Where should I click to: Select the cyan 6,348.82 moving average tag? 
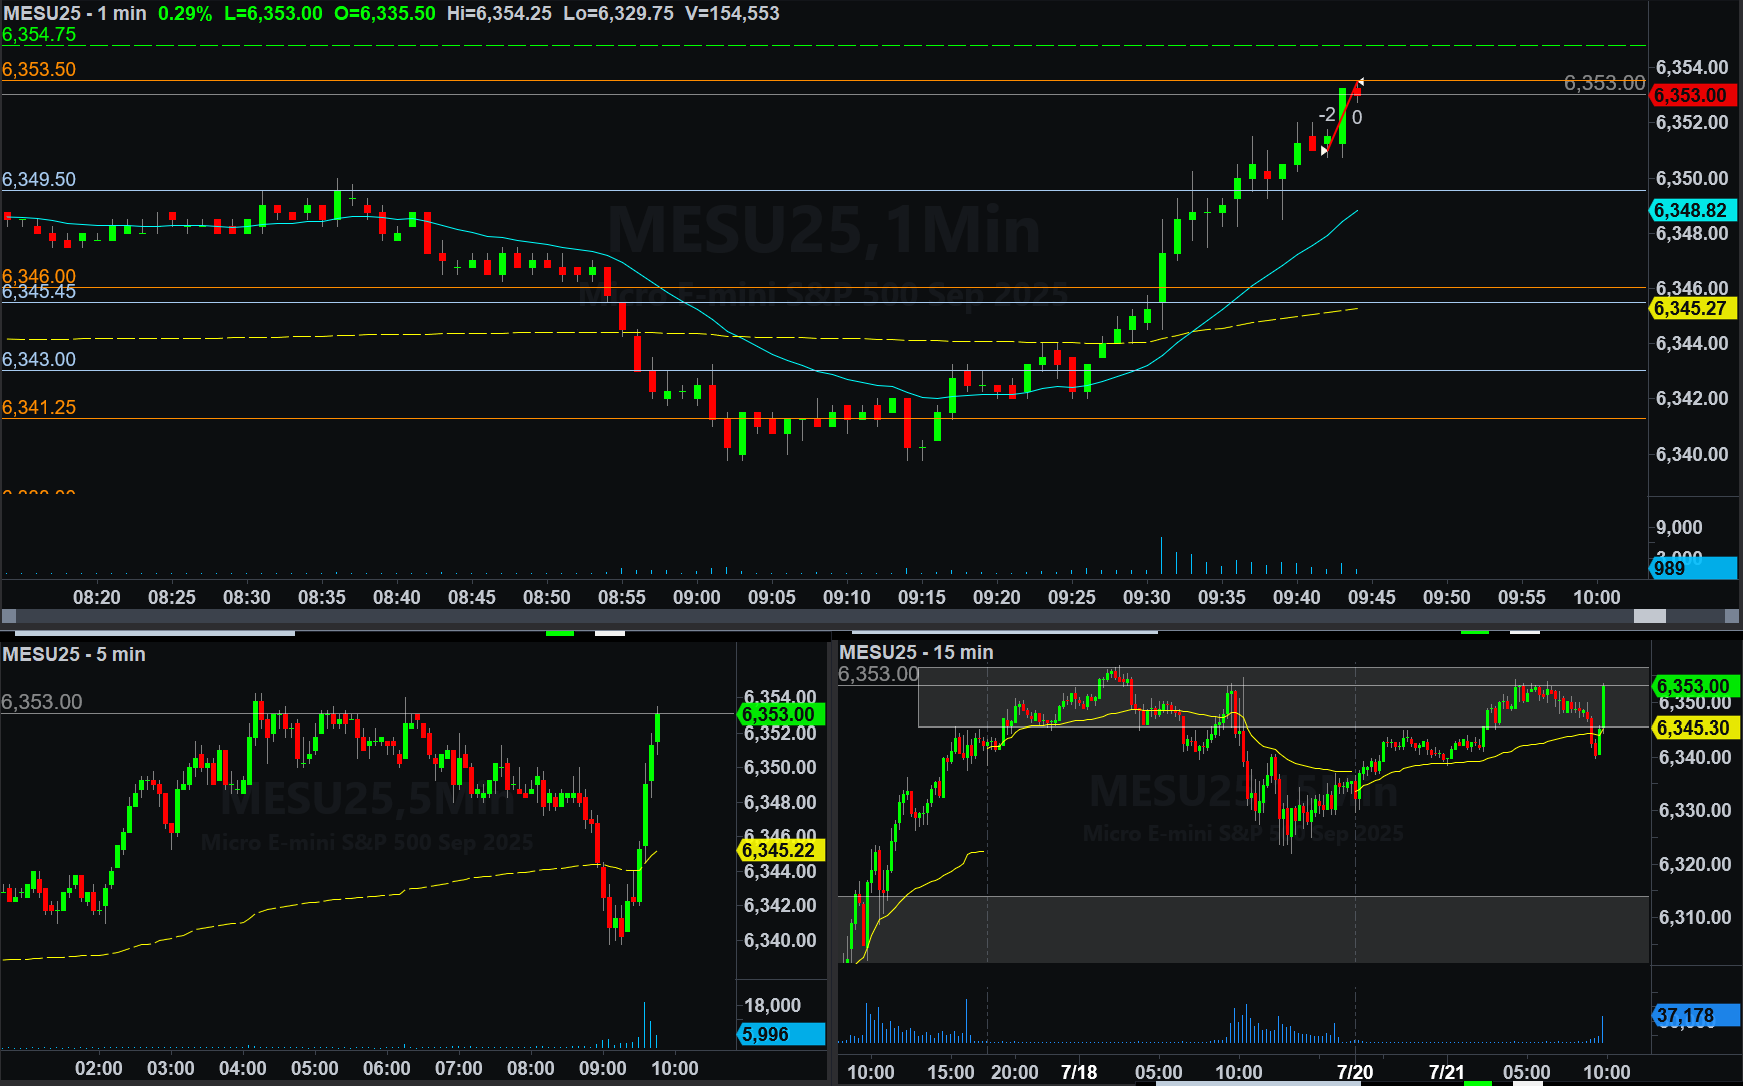tap(1691, 210)
